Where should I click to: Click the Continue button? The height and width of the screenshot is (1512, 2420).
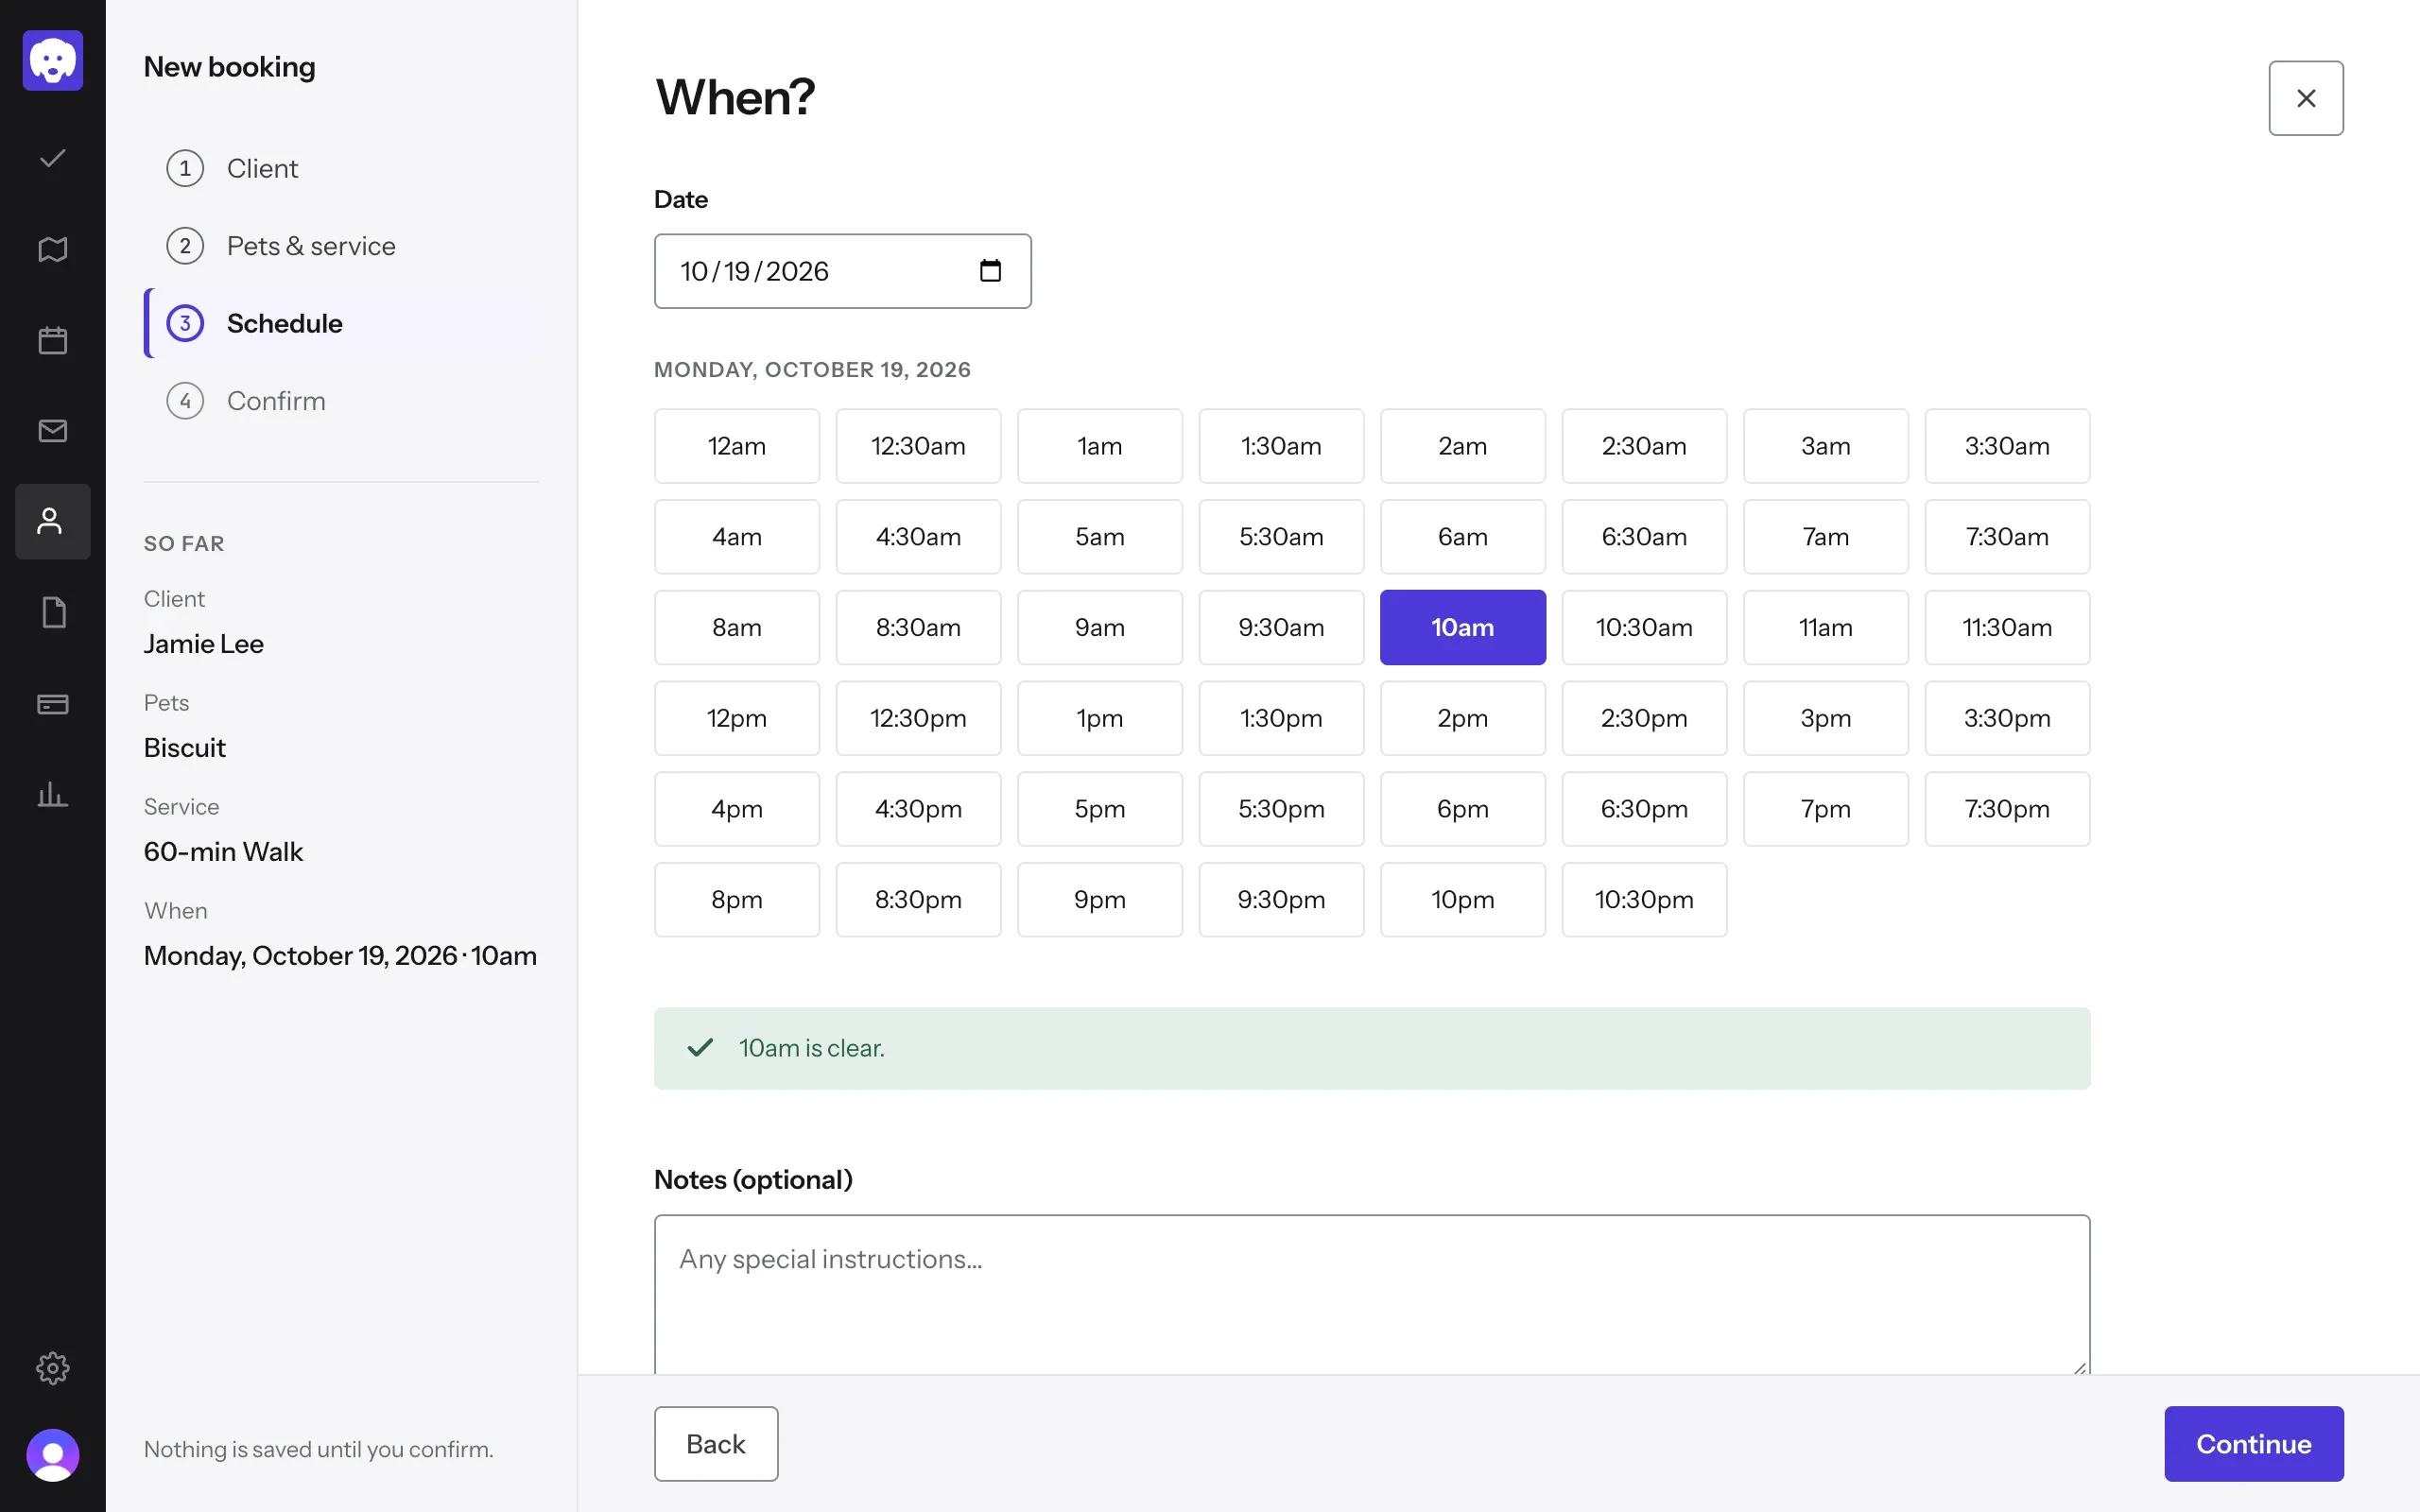[2254, 1444]
